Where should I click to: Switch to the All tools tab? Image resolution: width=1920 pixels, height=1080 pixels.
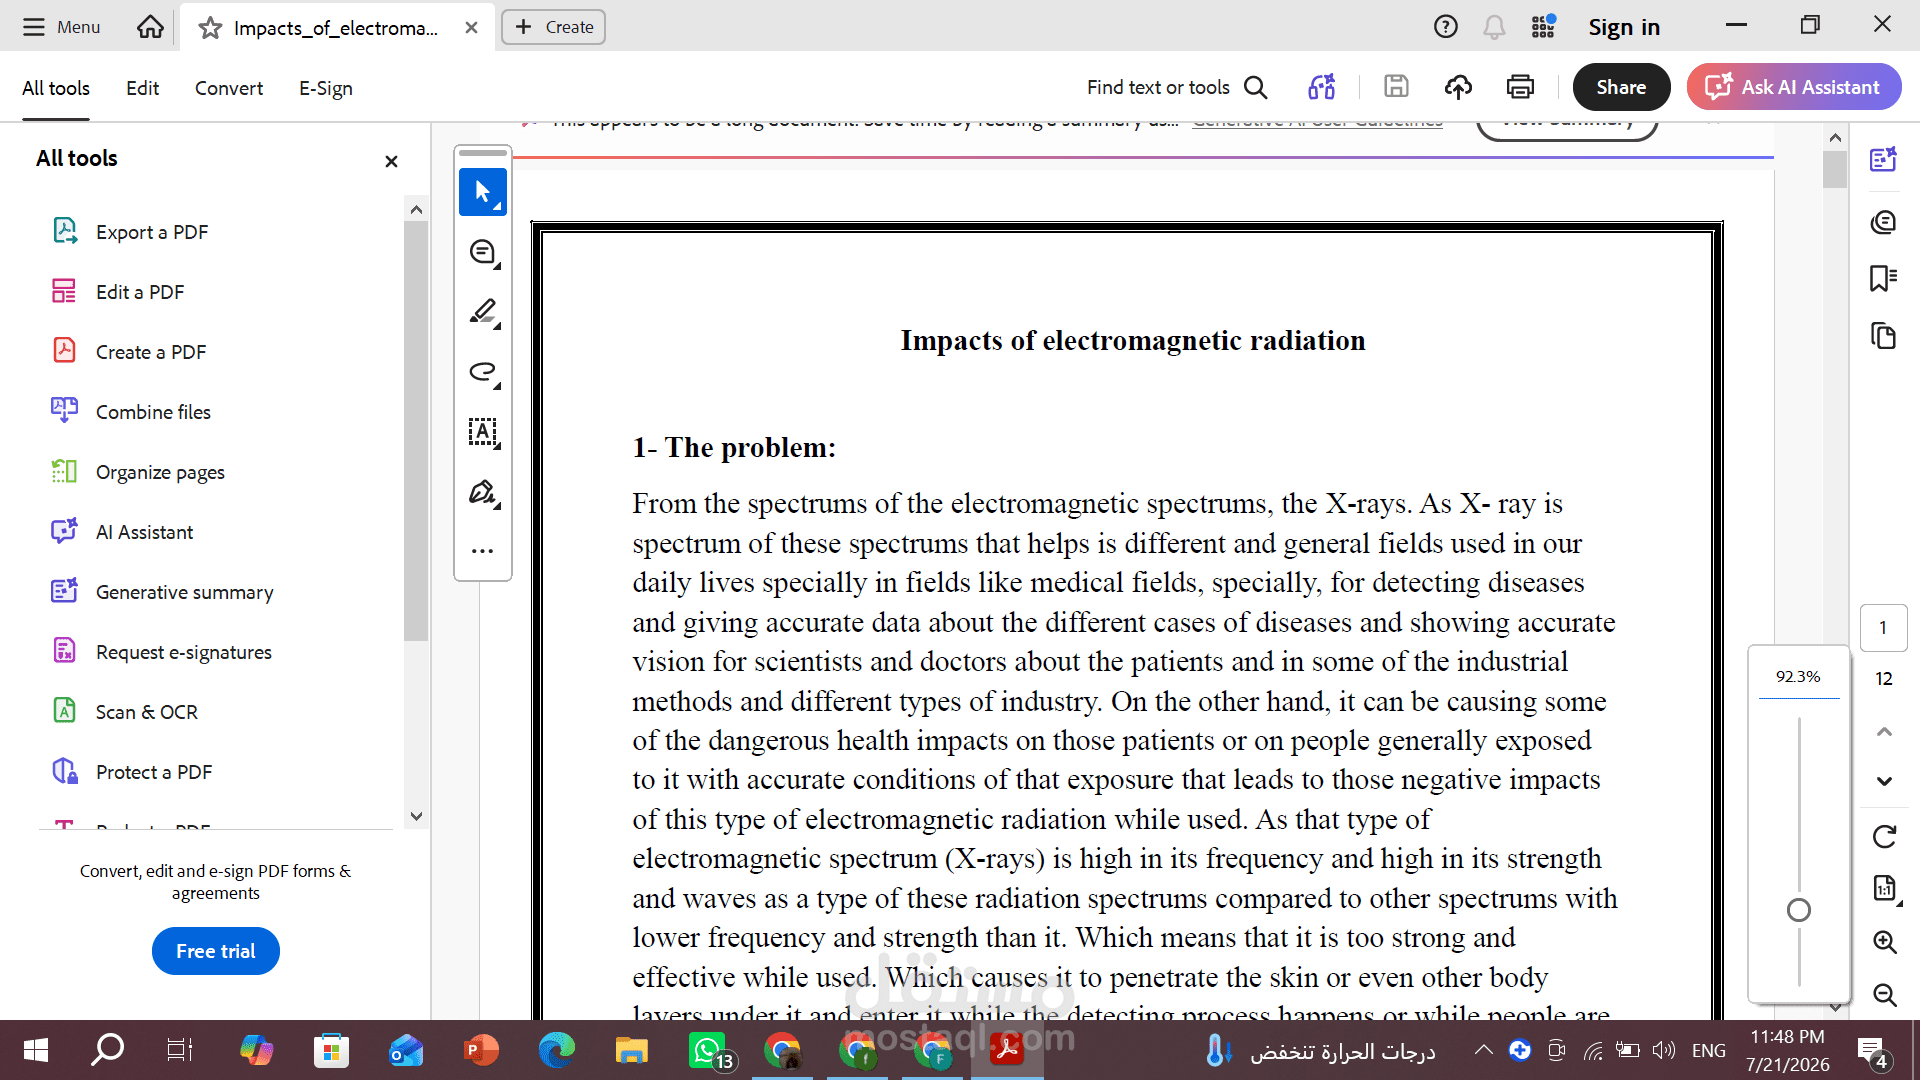click(x=56, y=88)
